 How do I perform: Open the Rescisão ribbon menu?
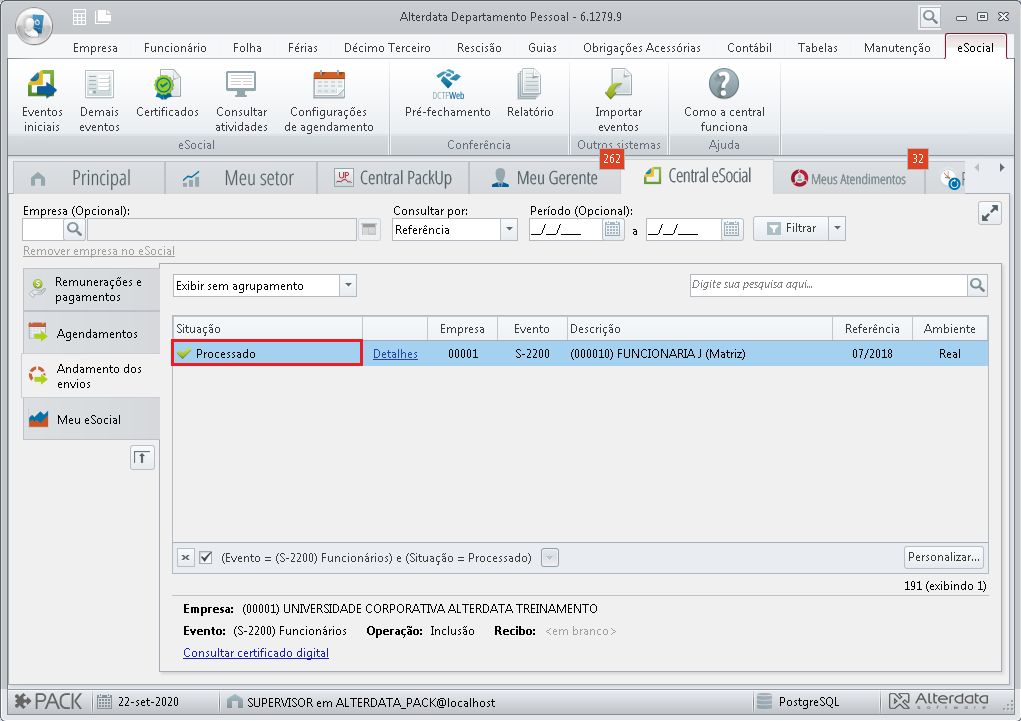click(x=479, y=48)
